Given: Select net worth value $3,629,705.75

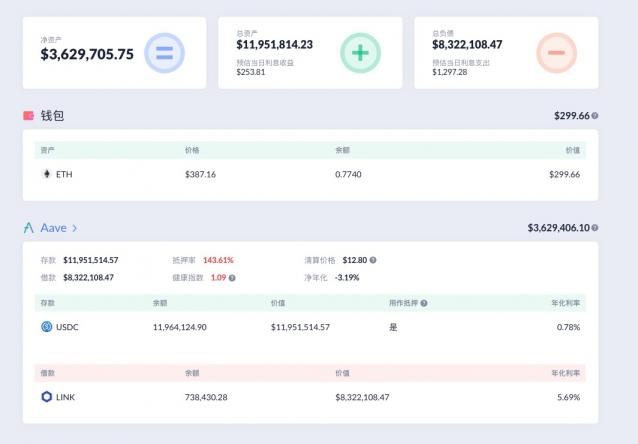Looking at the screenshot, I should (x=87, y=54).
